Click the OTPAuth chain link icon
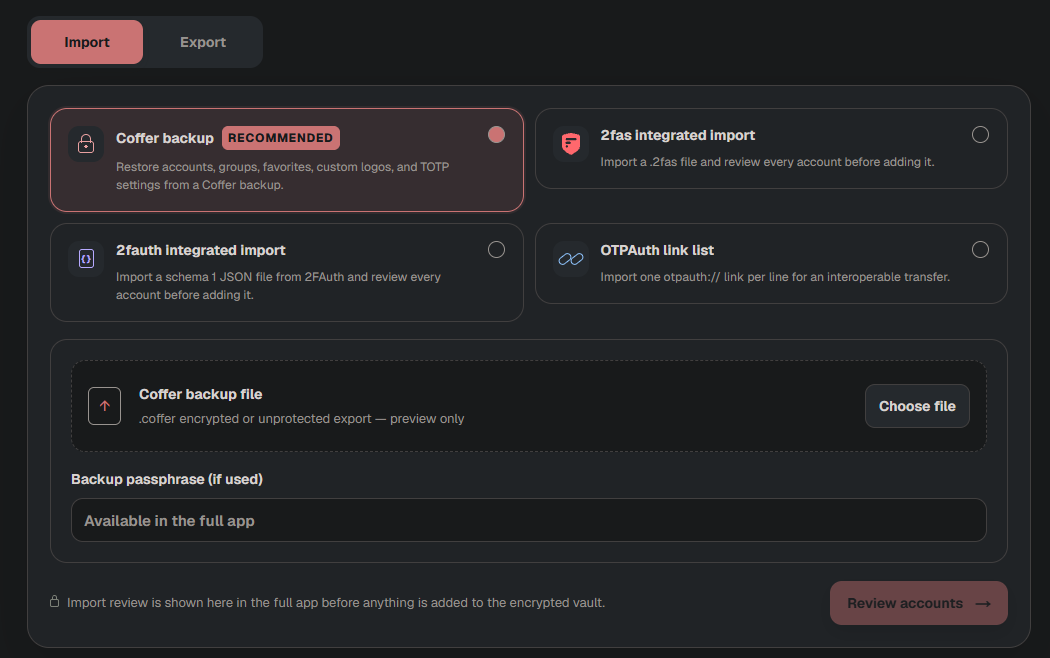Image resolution: width=1050 pixels, height=658 pixels. tap(571, 259)
